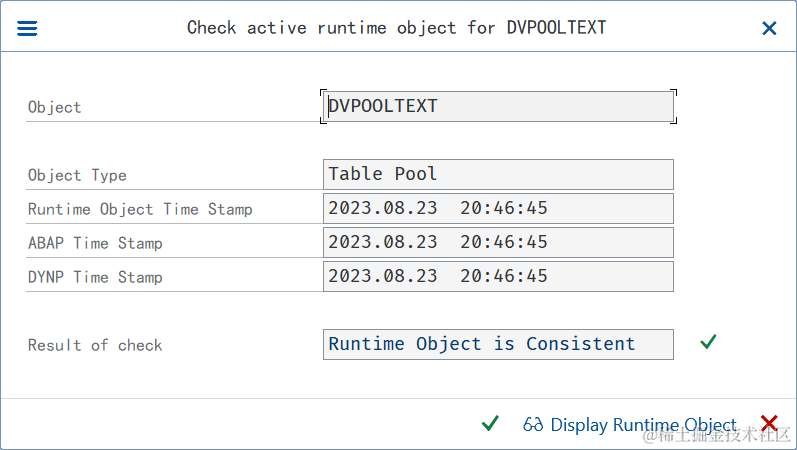This screenshot has width=797, height=450.
Task: Click Display Runtime Object button
Action: click(630, 425)
